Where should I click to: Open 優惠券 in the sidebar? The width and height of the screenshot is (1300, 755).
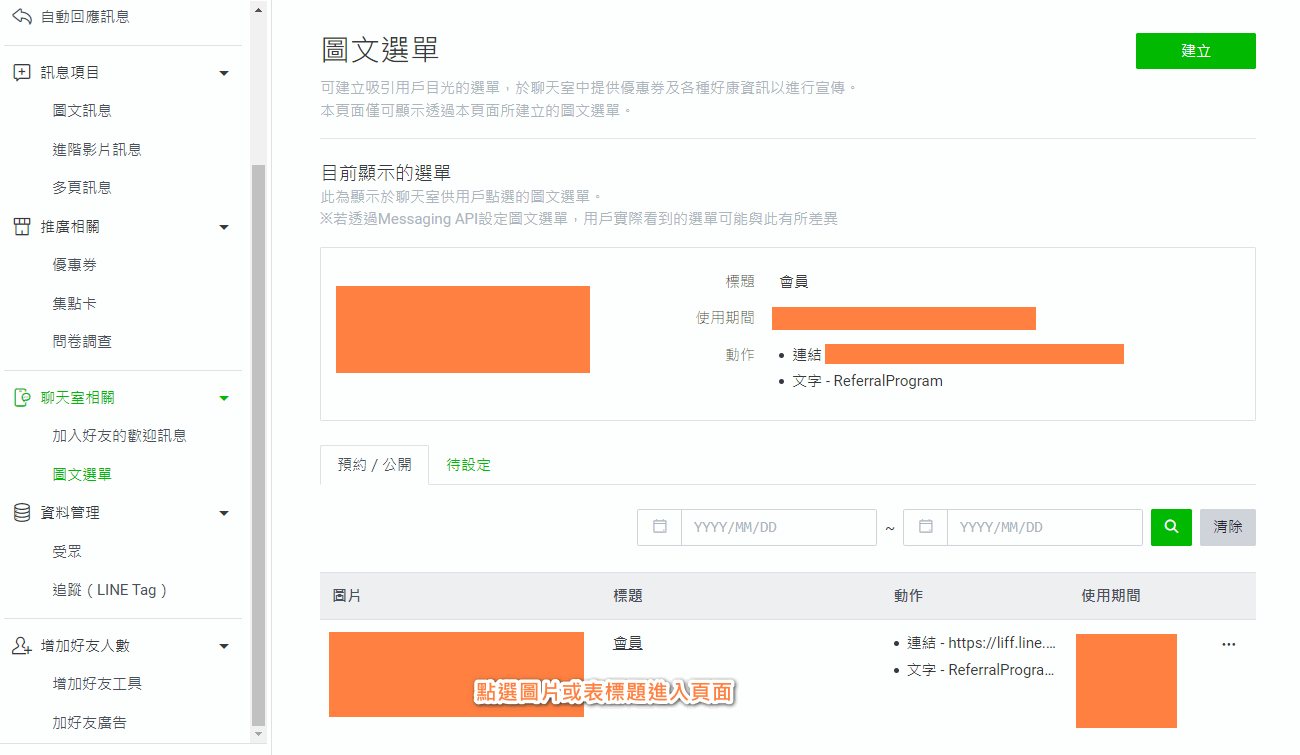[75, 265]
